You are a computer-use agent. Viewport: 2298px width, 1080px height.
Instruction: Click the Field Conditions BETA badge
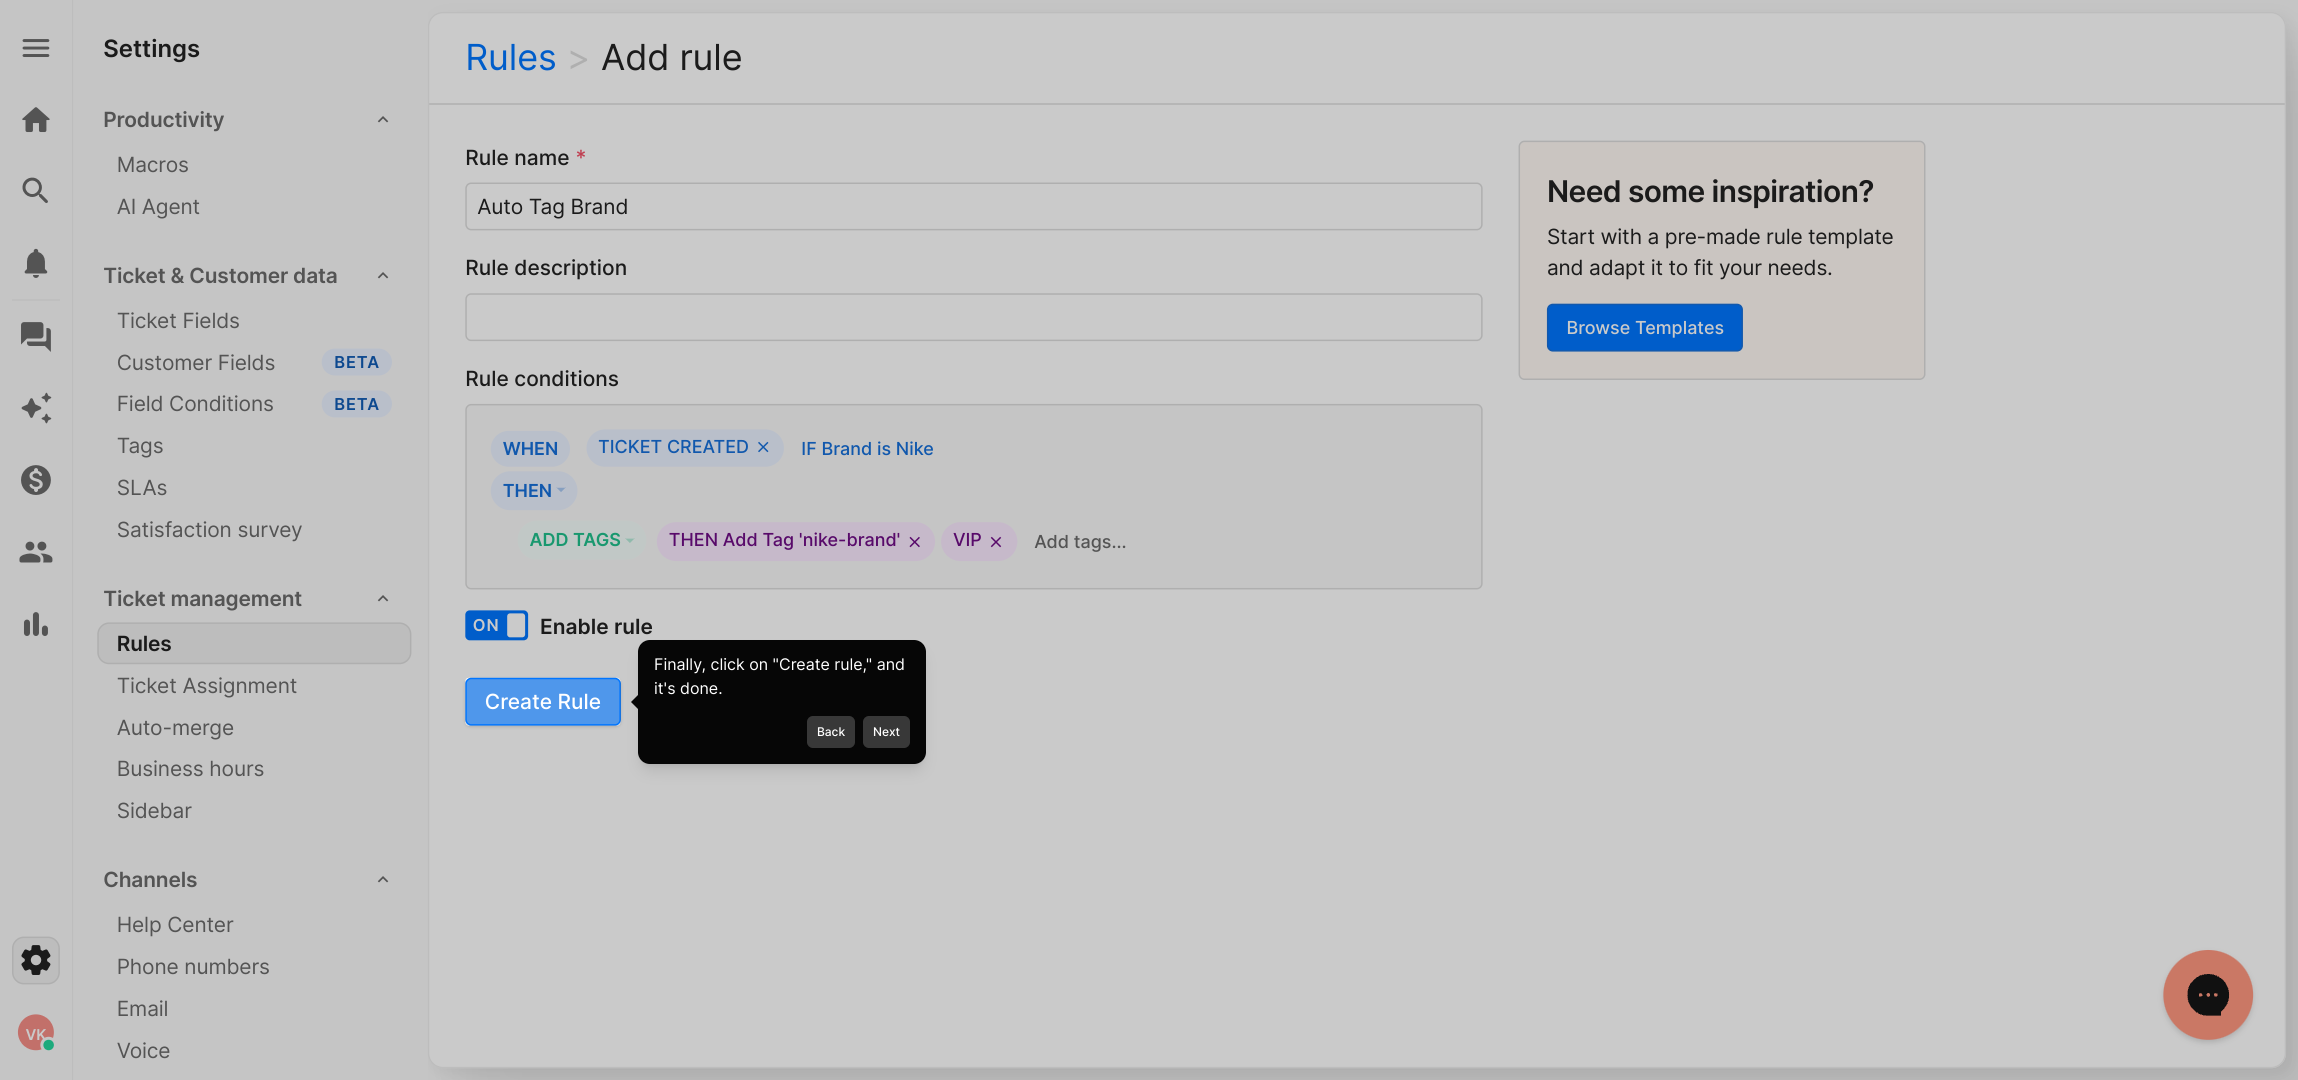click(x=356, y=404)
